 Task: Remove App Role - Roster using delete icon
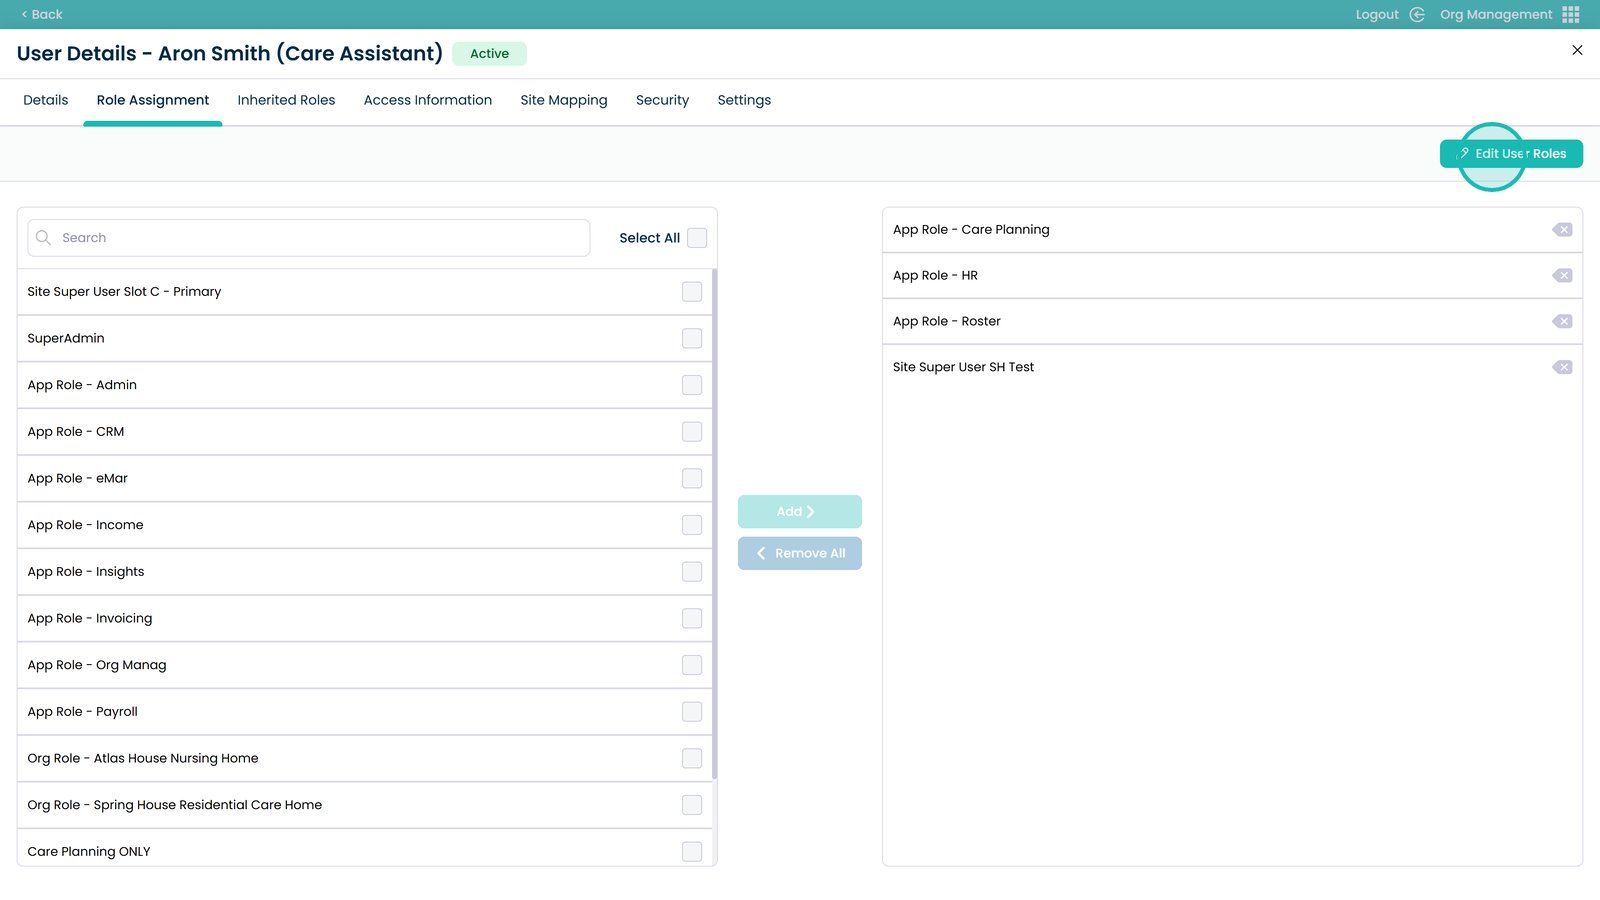pyautogui.click(x=1562, y=322)
